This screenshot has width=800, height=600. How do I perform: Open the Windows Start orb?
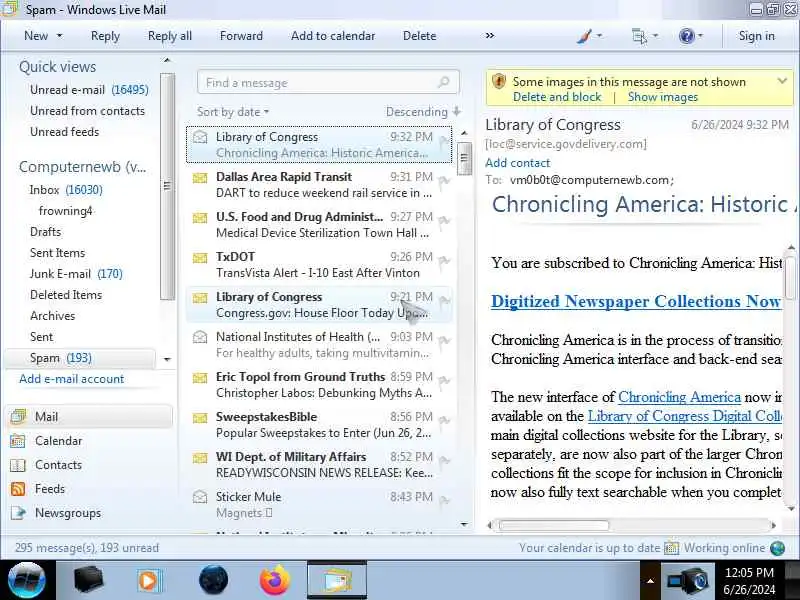click(27, 580)
